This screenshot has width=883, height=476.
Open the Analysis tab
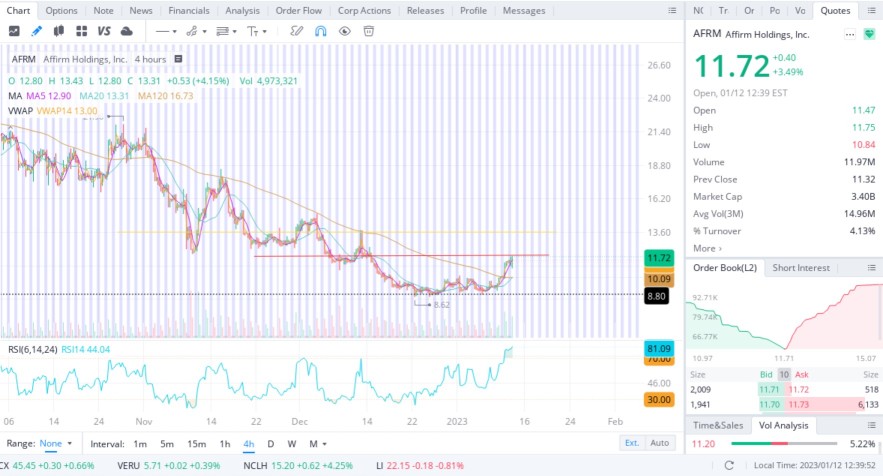242,11
